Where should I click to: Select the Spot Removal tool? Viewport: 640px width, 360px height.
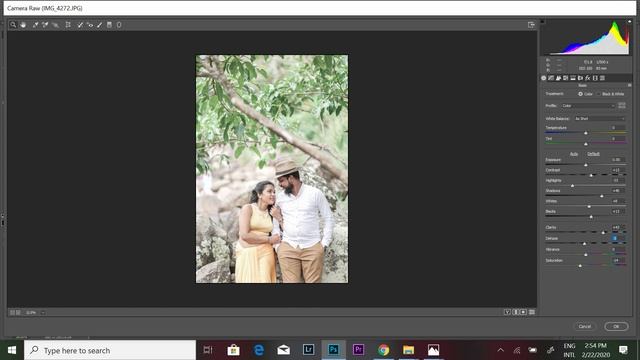point(80,25)
